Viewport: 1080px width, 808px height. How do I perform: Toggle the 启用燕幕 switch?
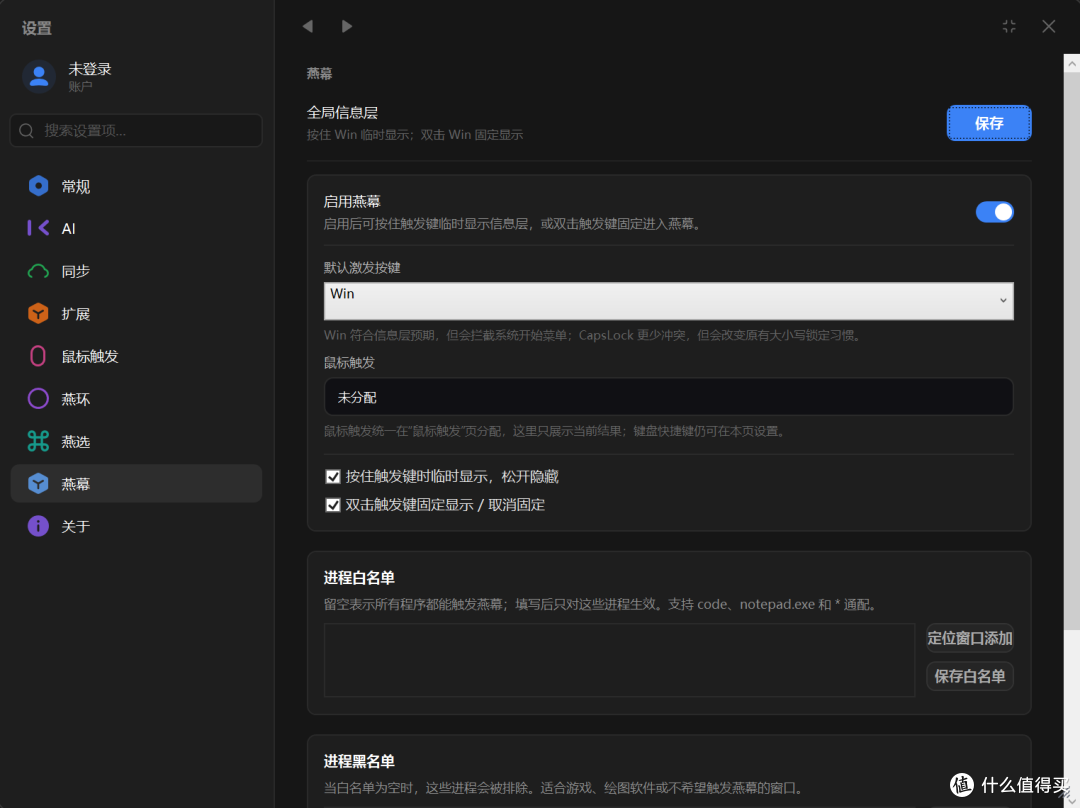(994, 212)
